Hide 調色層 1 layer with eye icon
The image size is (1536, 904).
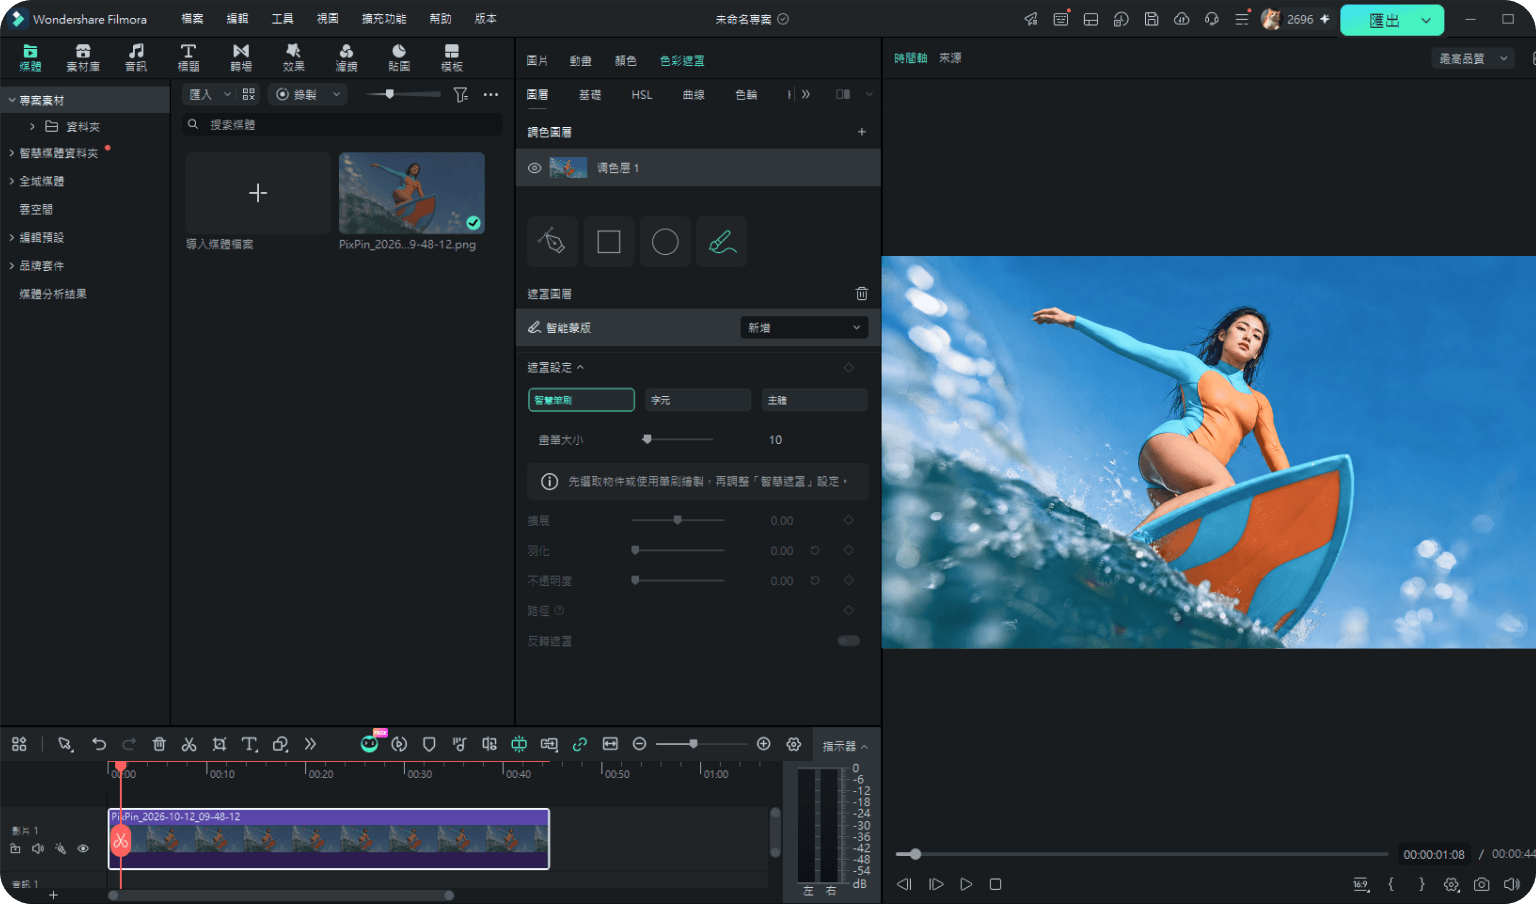535,168
